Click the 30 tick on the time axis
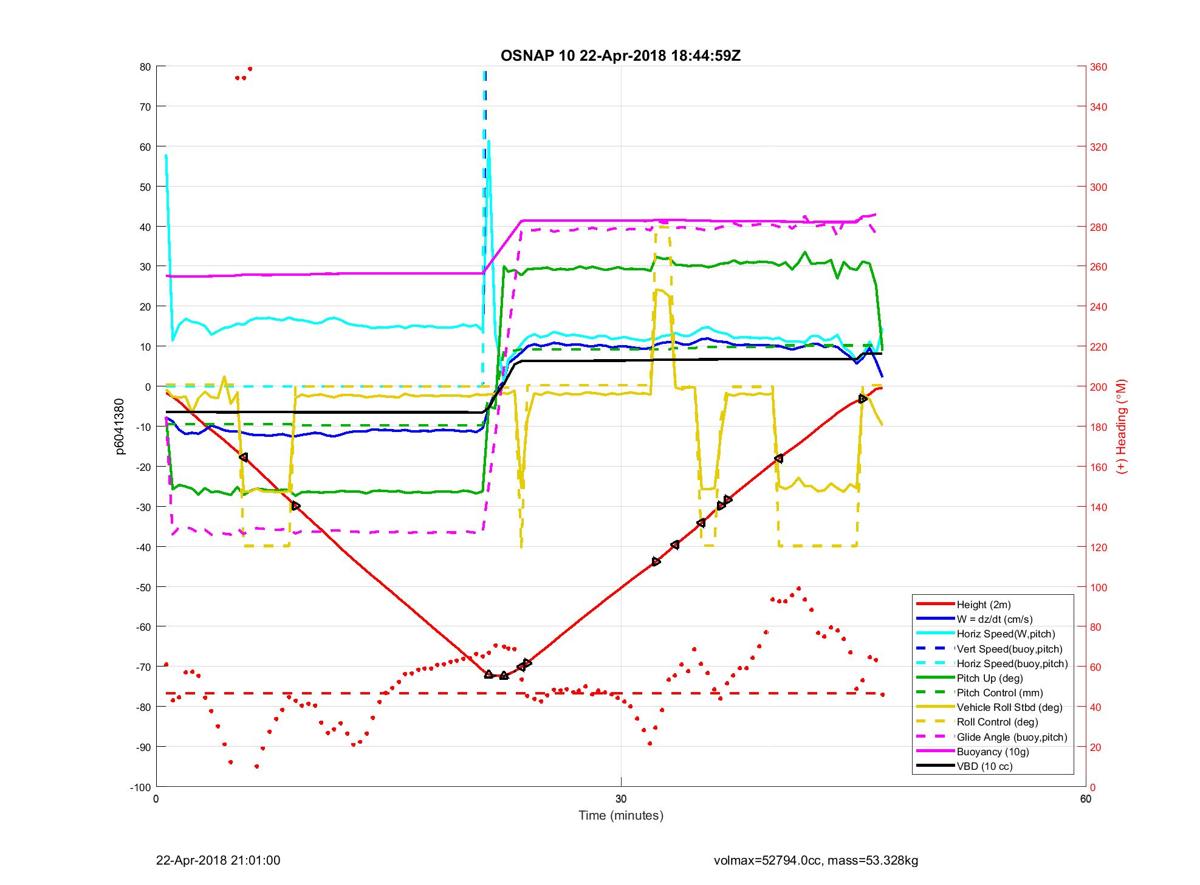Image resolution: width=1200 pixels, height=885 pixels. (621, 799)
